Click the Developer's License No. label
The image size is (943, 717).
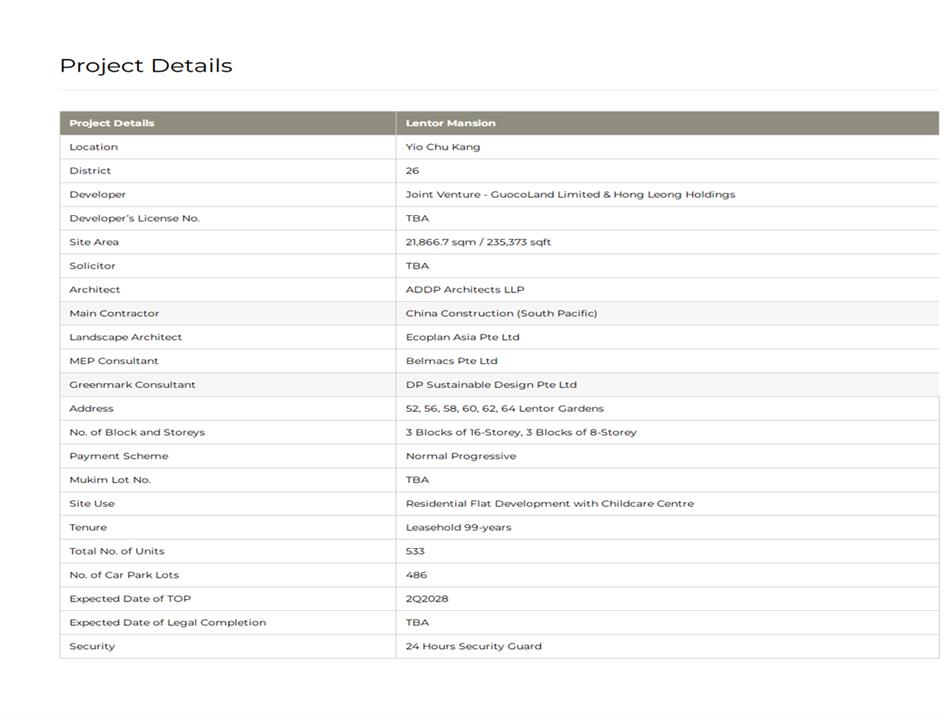134,218
